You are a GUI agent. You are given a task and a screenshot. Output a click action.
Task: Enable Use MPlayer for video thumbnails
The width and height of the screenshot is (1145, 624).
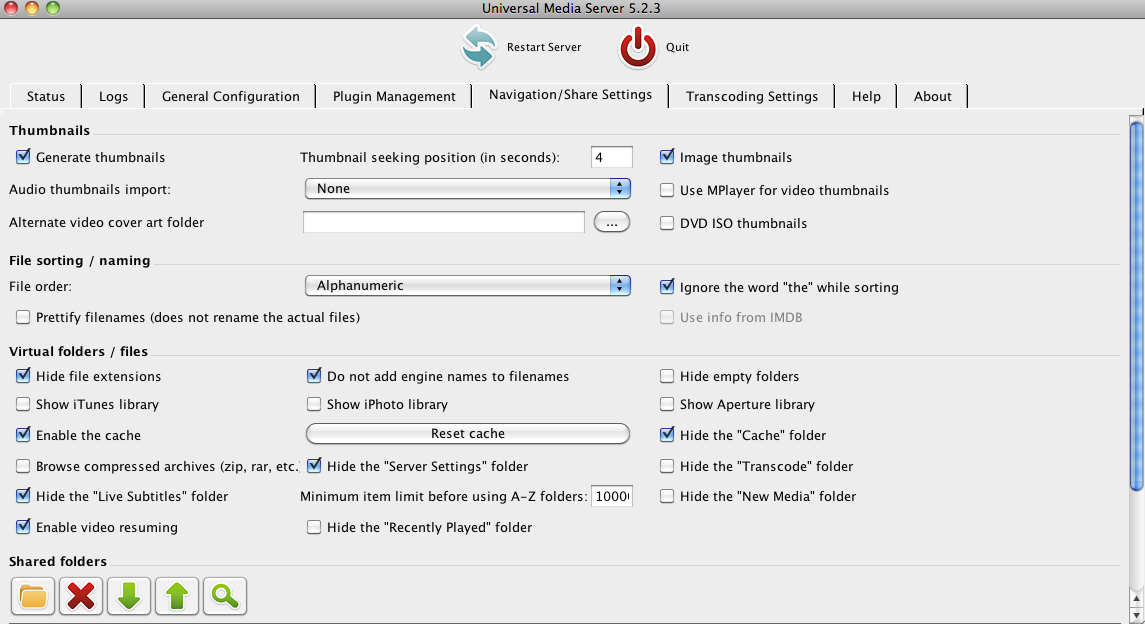pyautogui.click(x=667, y=190)
